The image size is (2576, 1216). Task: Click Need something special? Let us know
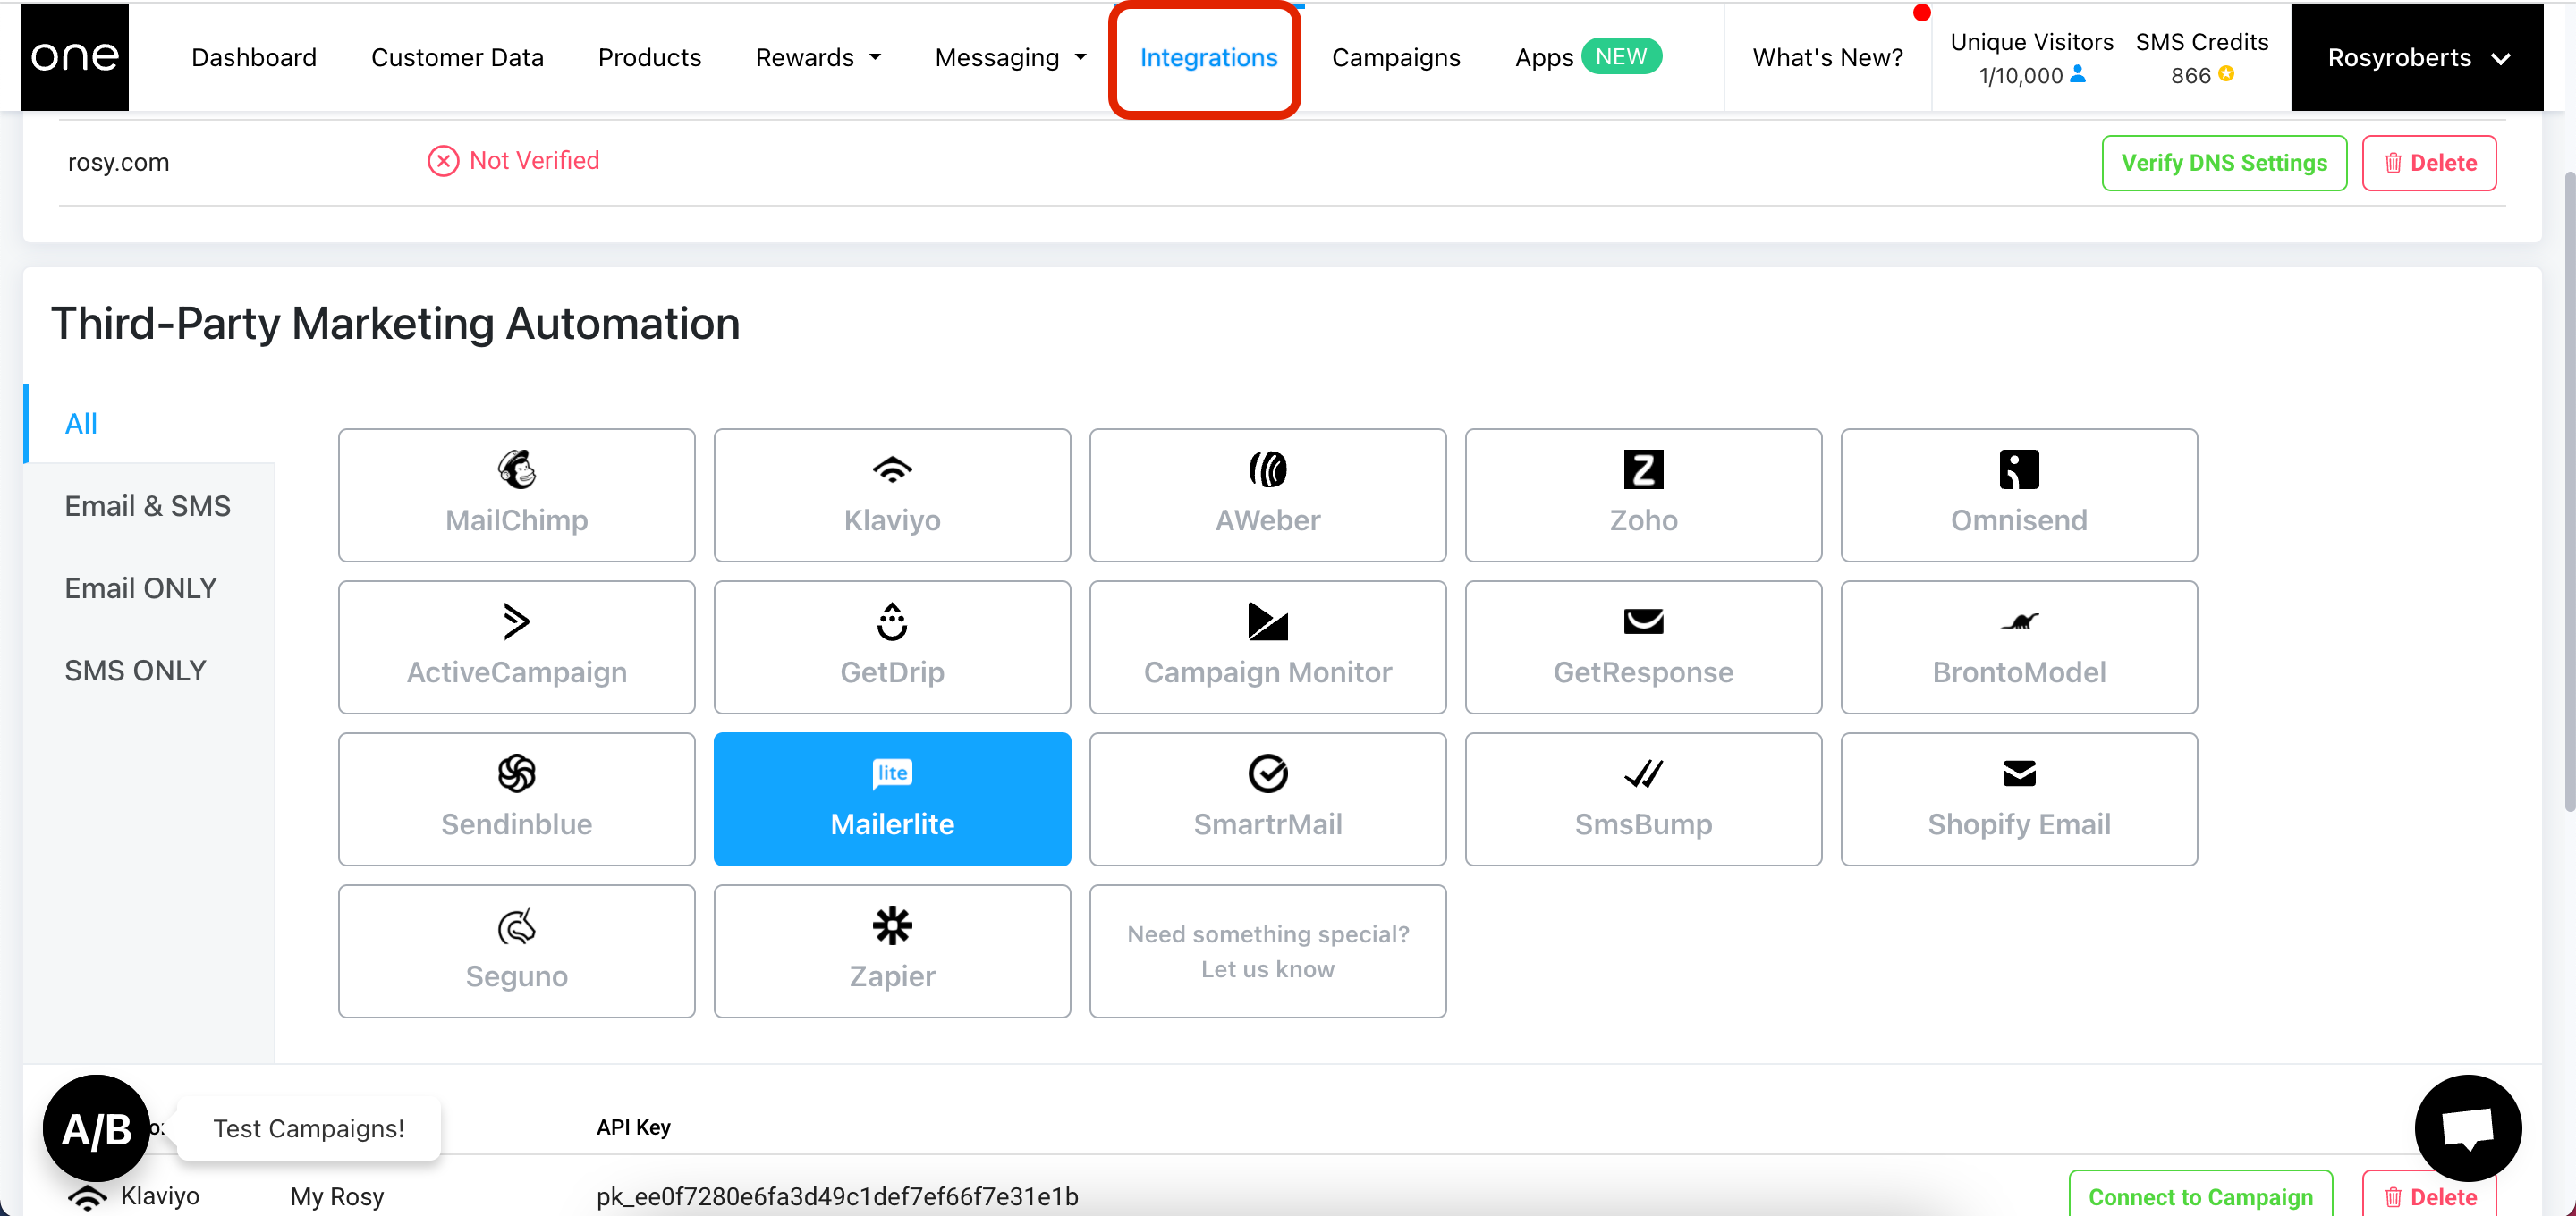(1267, 951)
